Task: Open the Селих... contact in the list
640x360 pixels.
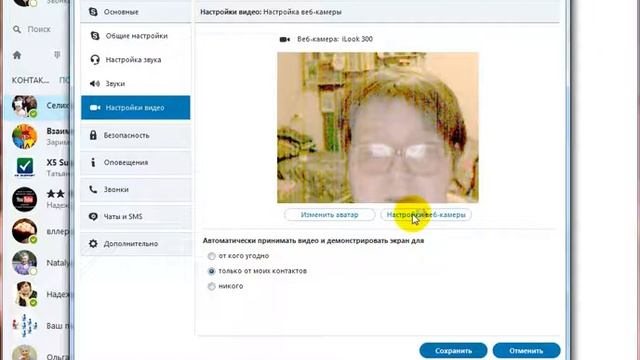Action: click(37, 107)
